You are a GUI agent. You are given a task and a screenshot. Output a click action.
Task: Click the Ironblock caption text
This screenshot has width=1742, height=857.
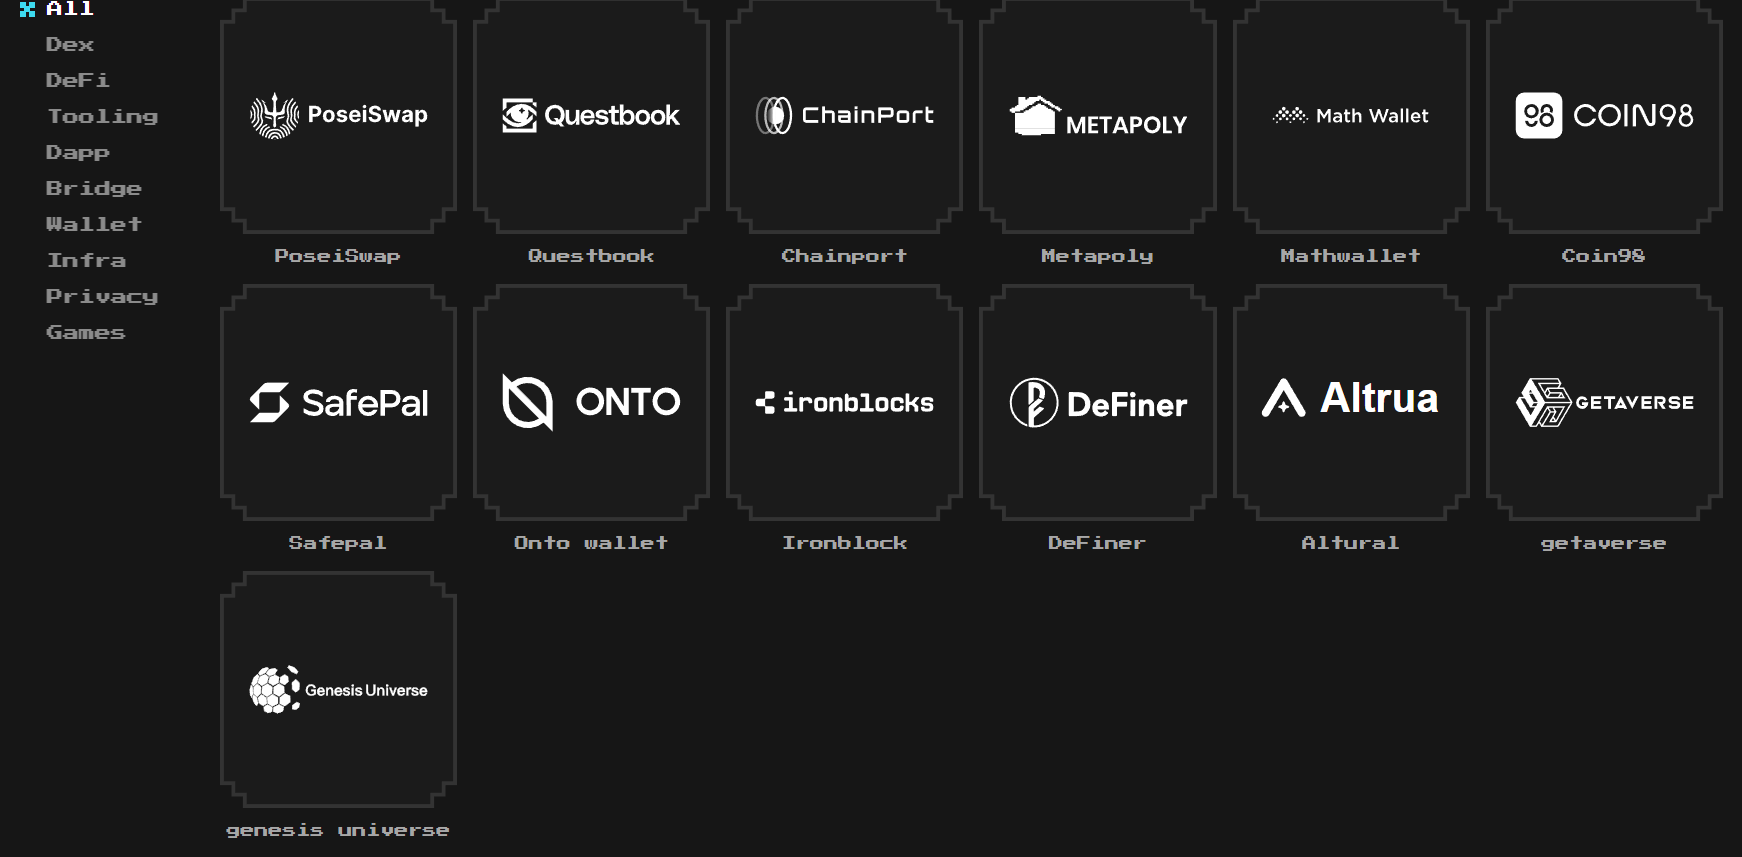tap(844, 543)
